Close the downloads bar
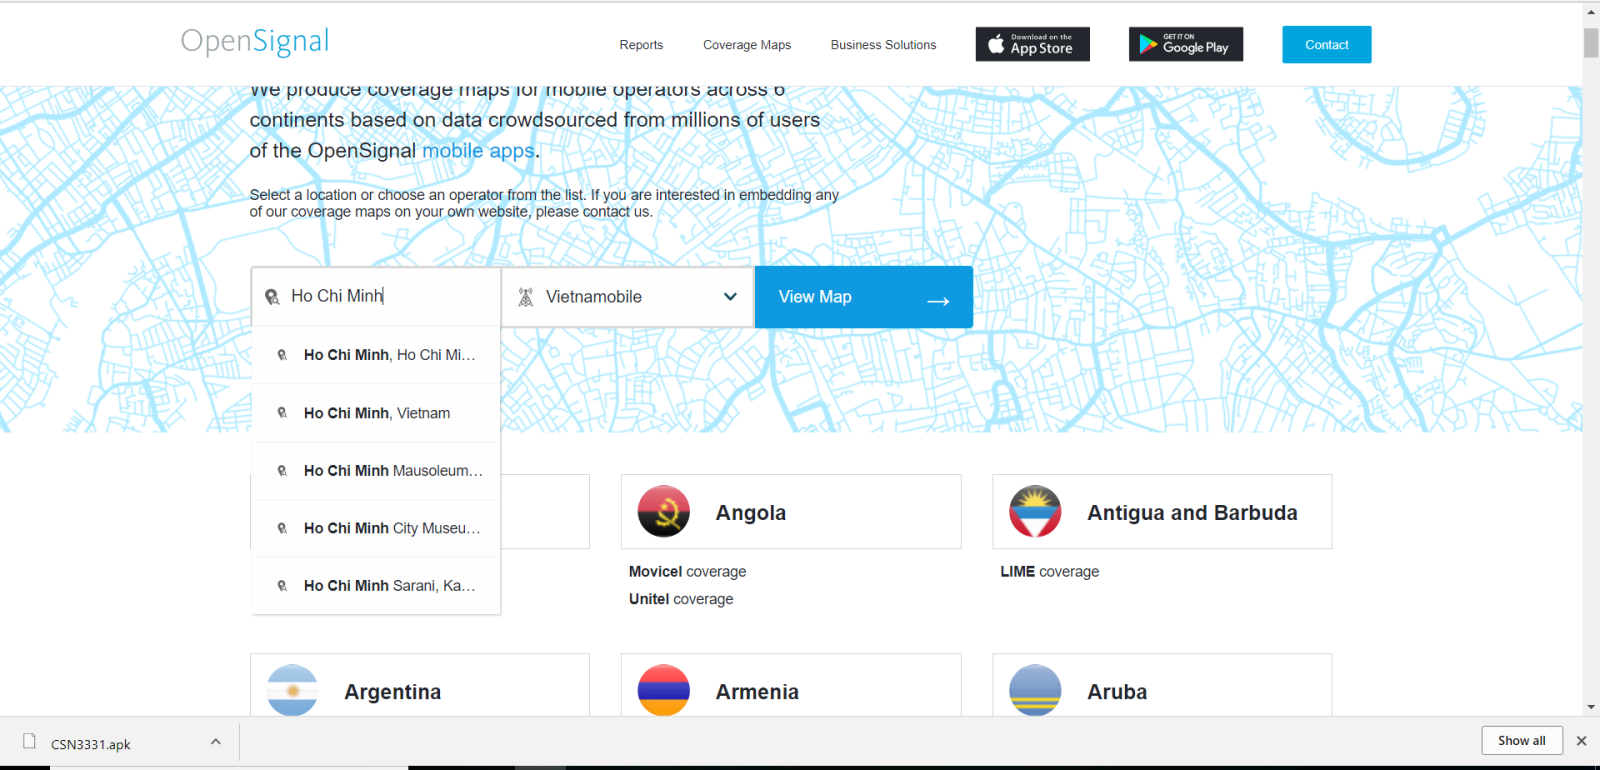The height and width of the screenshot is (770, 1600). [x=1581, y=741]
